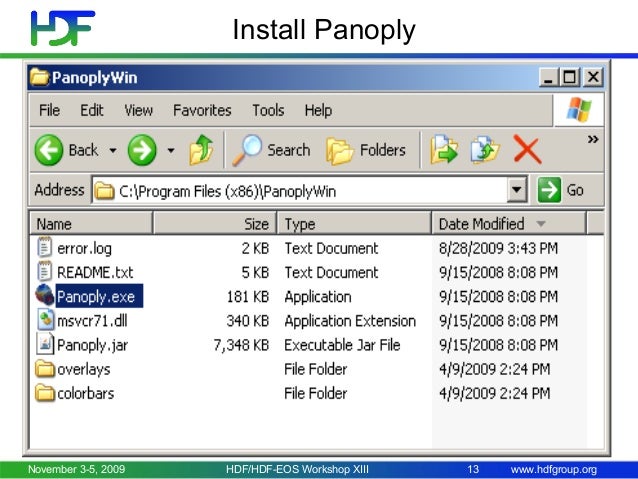This screenshot has height=479, width=638.
Task: Minimize the PanoplyWin window
Action: [x=549, y=77]
